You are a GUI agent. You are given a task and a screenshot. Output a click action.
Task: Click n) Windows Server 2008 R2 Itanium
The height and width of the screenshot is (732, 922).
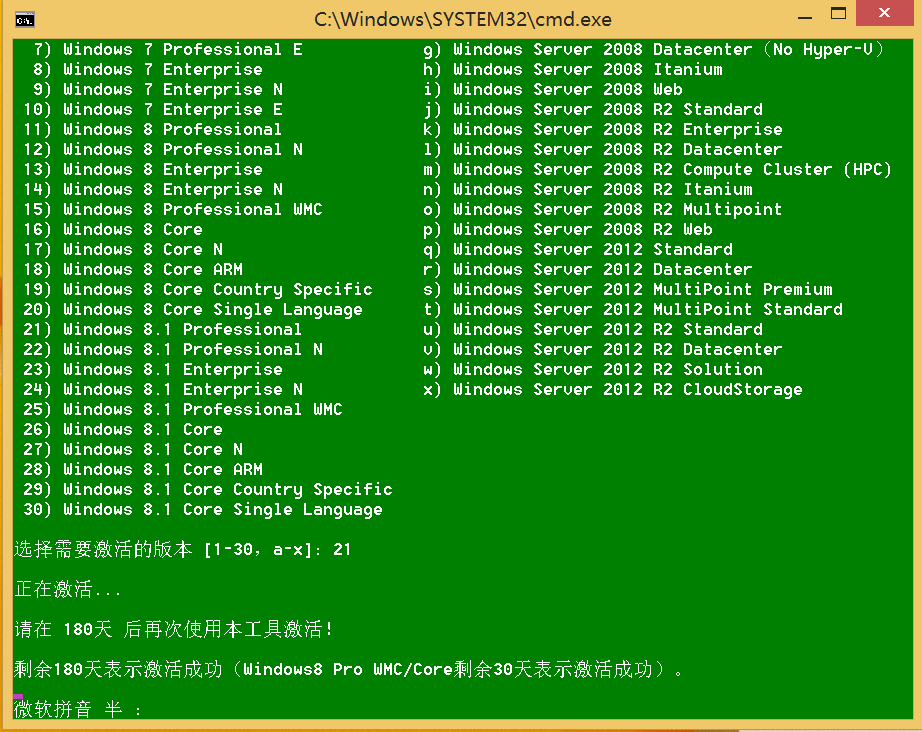coord(588,189)
